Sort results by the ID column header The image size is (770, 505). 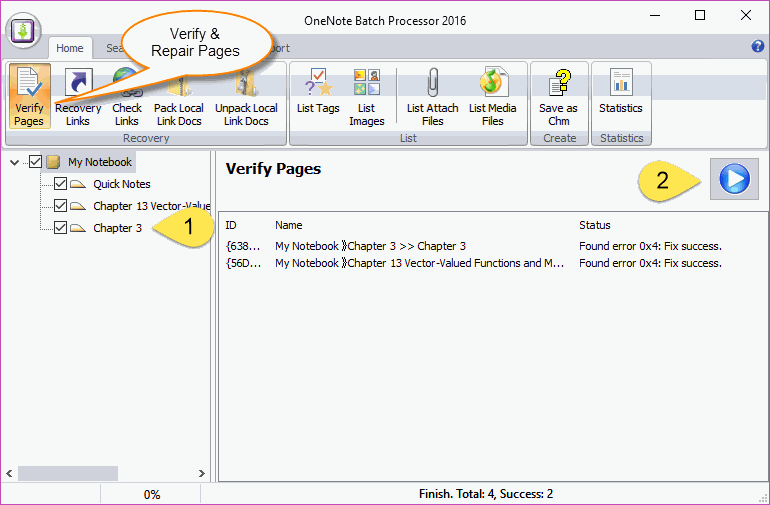[x=231, y=225]
